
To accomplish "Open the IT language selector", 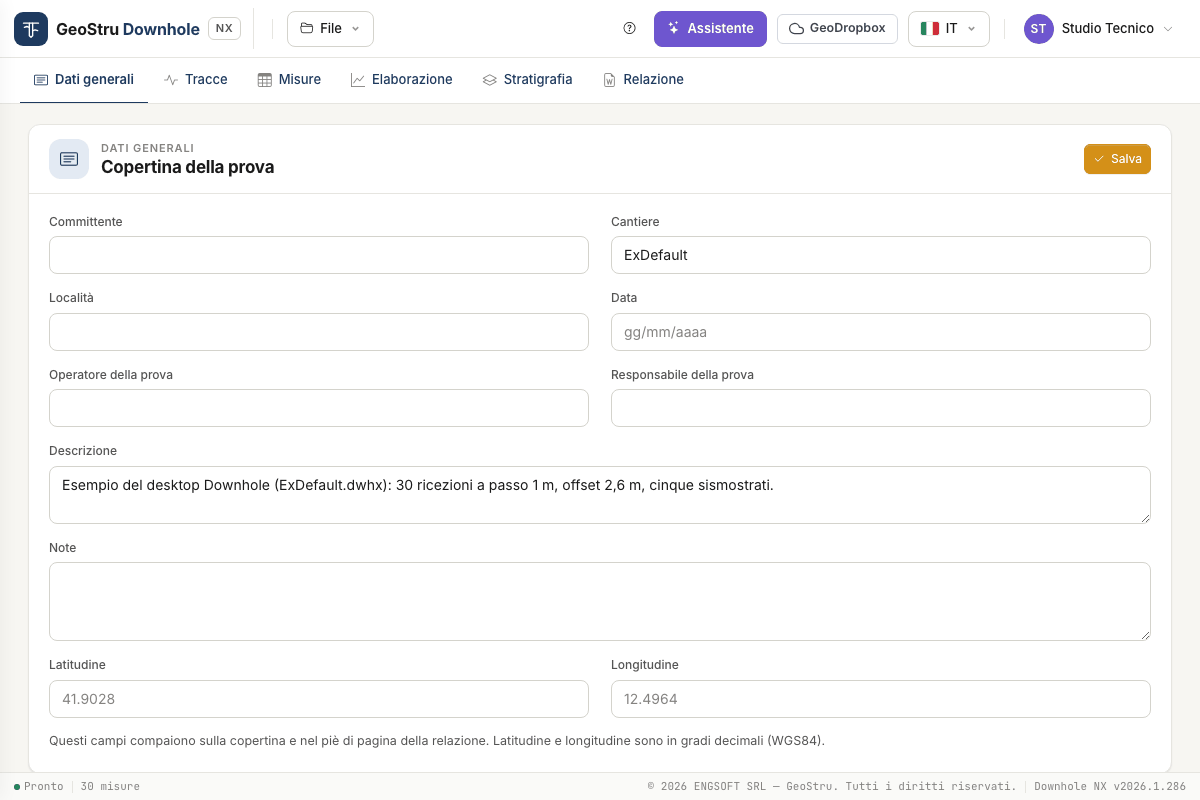I will (948, 29).
